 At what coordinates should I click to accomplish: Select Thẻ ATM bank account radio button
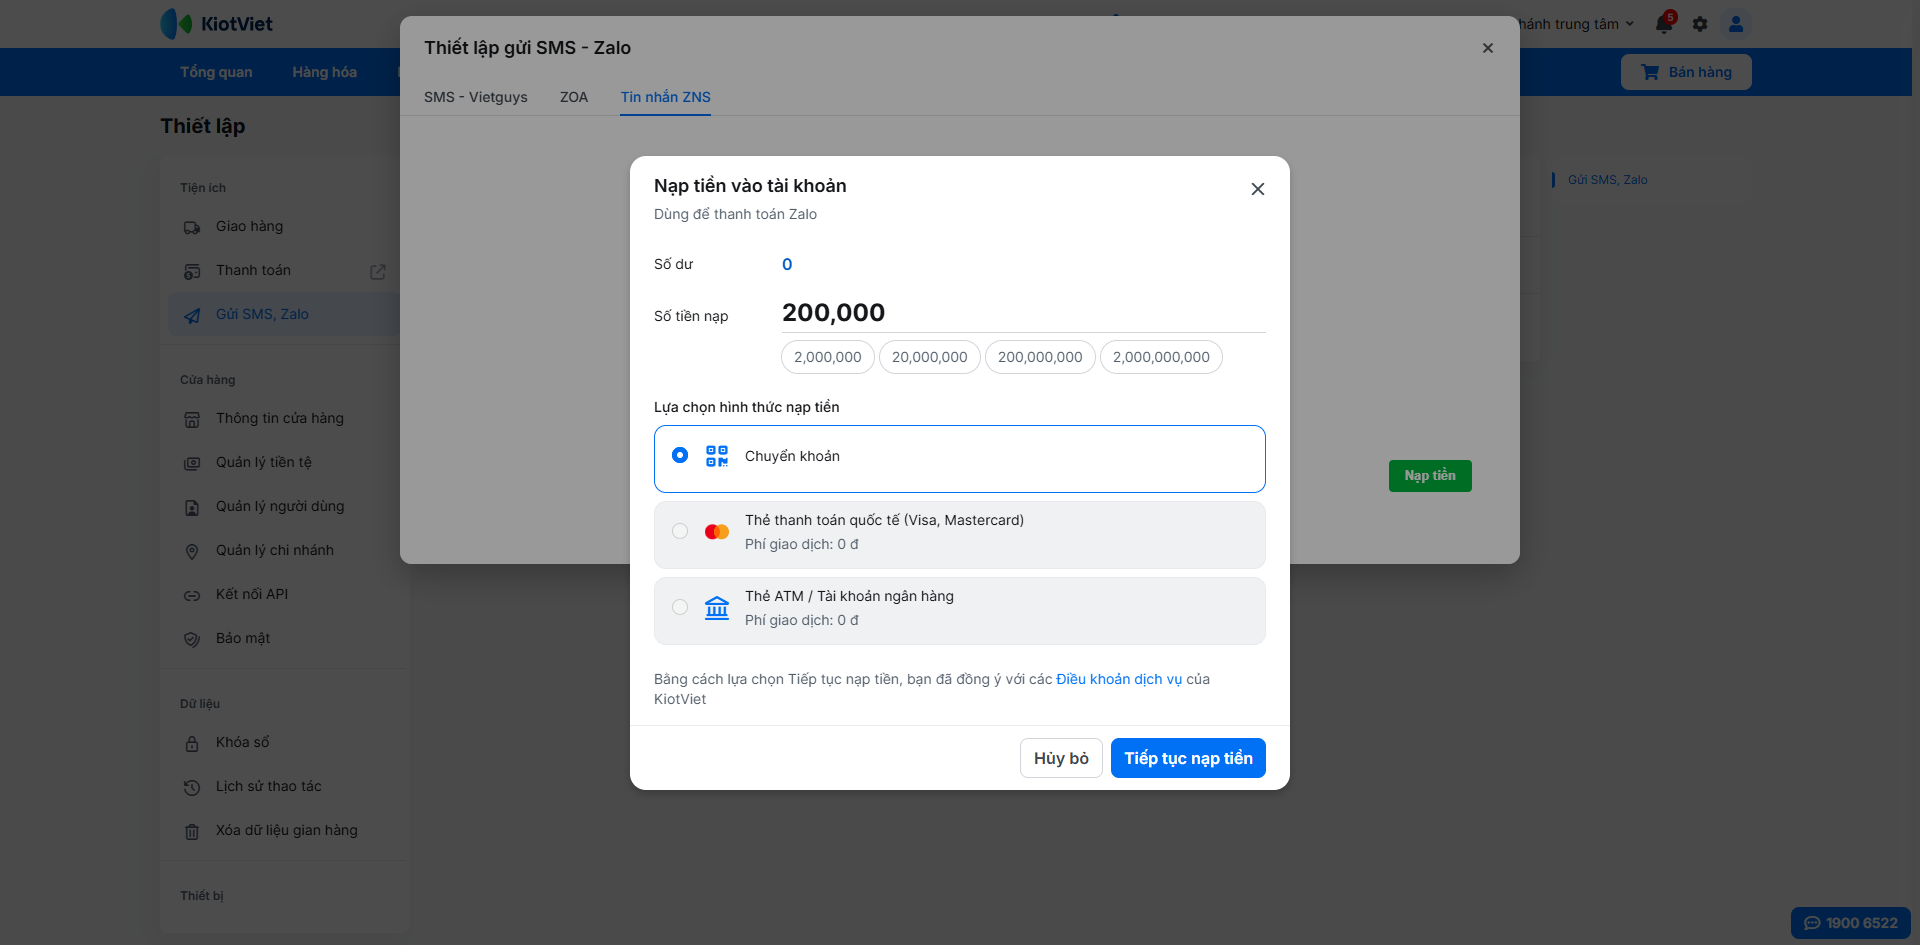(x=680, y=607)
